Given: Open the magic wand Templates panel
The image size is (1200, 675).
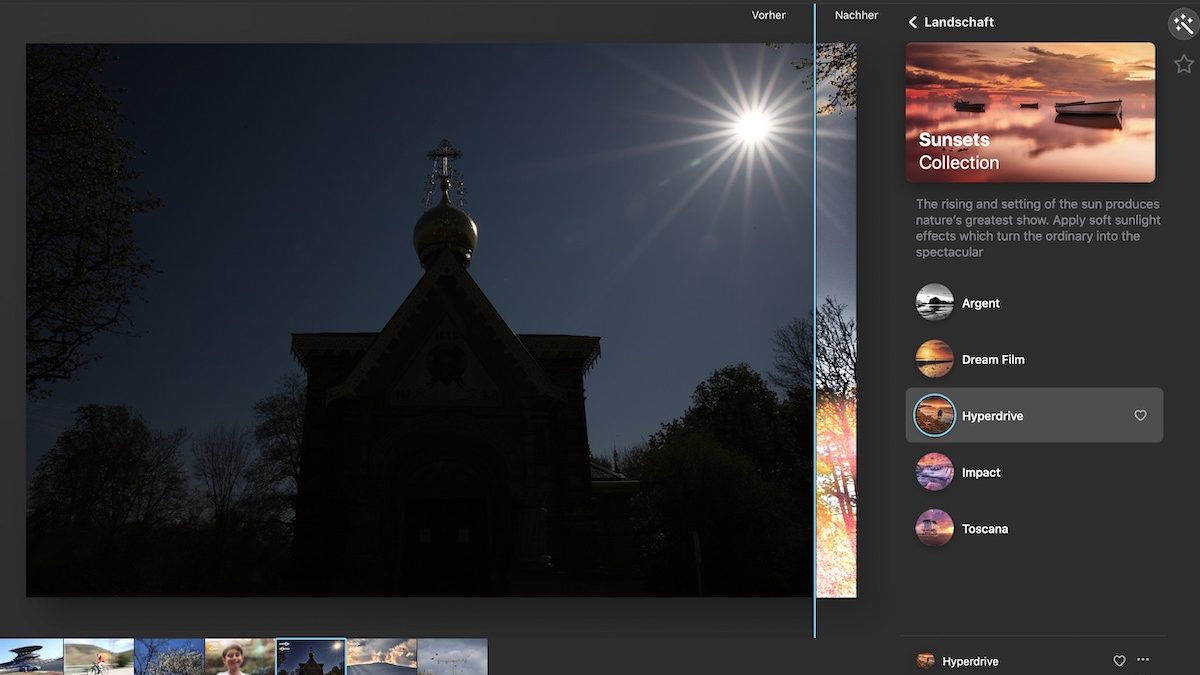Looking at the screenshot, I should 1183,24.
